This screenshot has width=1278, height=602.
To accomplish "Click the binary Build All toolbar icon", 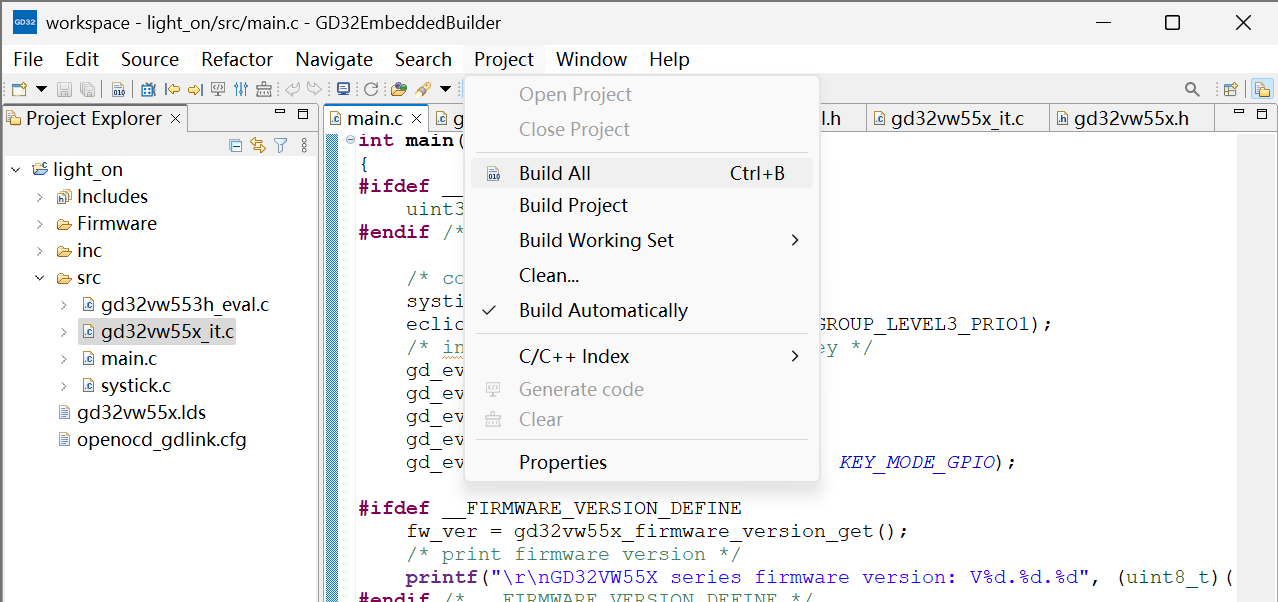I will tap(118, 89).
